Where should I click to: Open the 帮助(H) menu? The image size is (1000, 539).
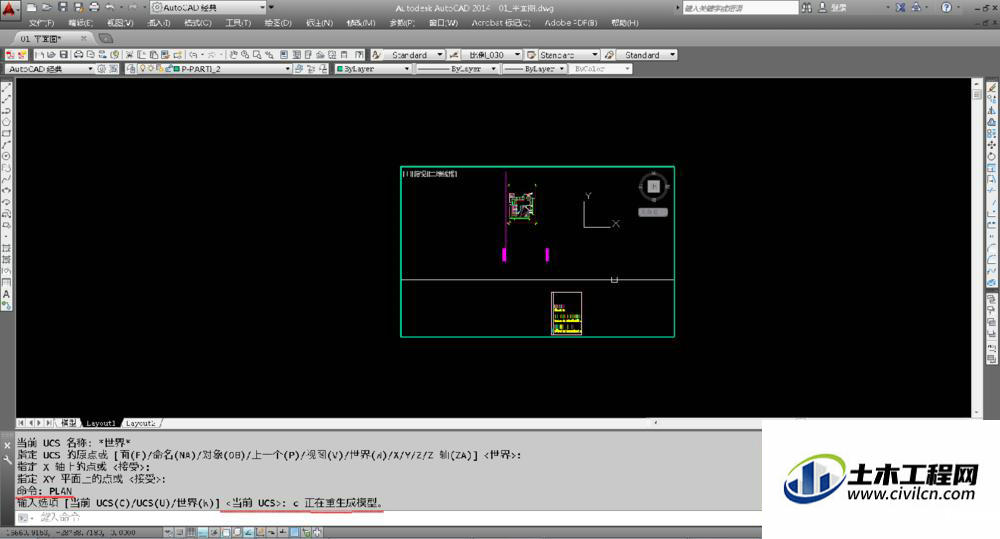tap(624, 22)
